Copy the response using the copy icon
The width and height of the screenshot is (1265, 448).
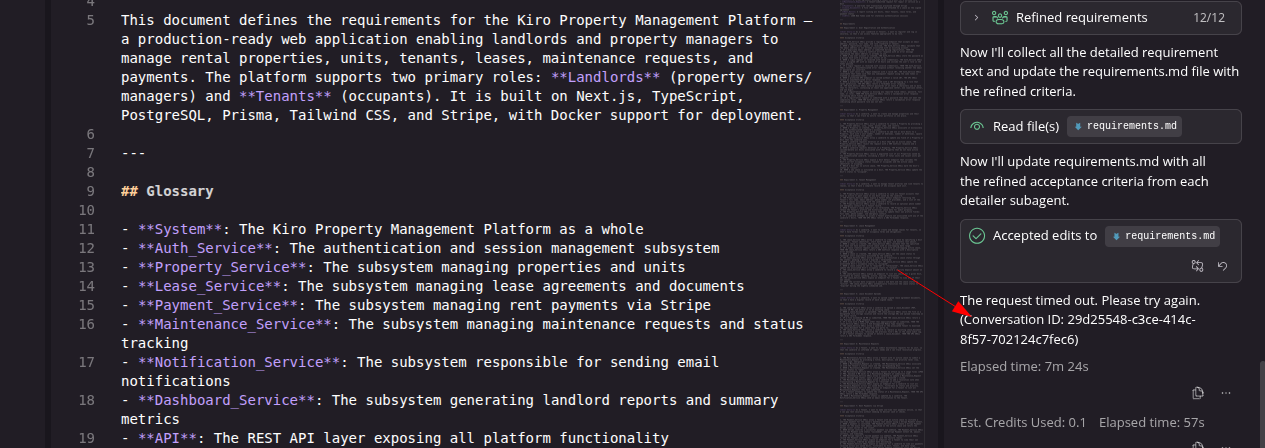tap(1198, 393)
